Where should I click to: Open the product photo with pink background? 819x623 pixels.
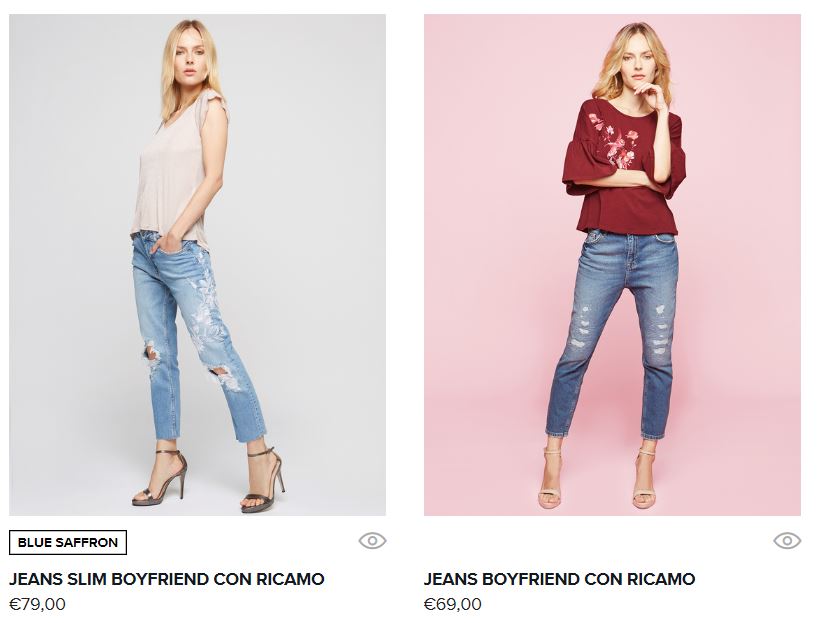612,265
